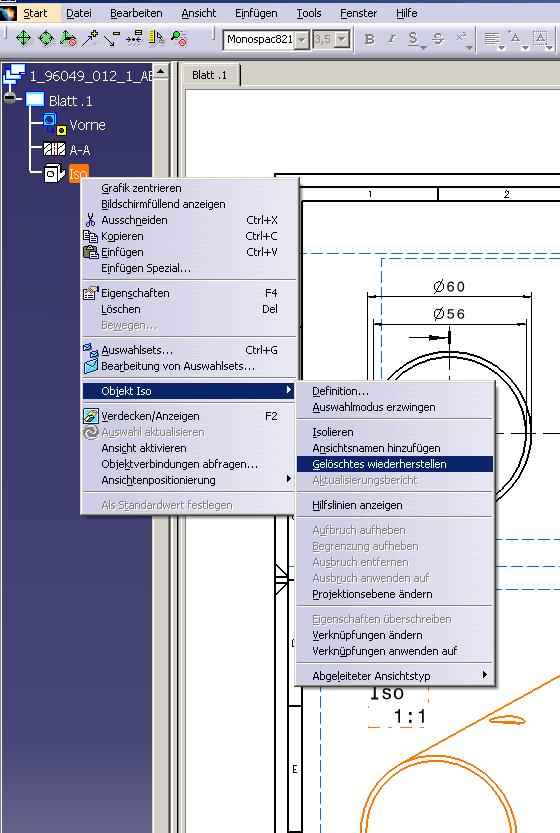Click the second green target toolbar icon
Viewport: 560px width, 833px height.
[x=46, y=38]
